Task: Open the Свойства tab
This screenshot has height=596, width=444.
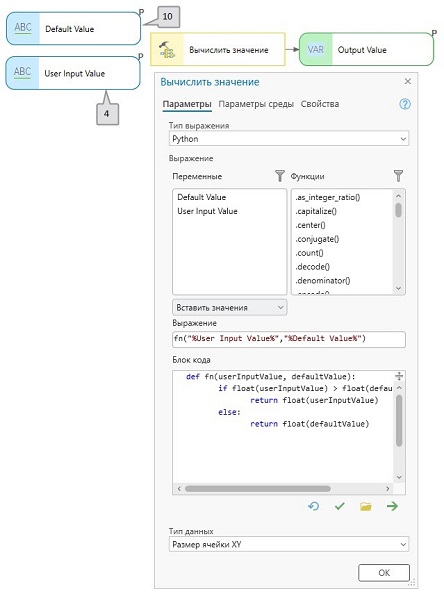Action: tap(320, 104)
